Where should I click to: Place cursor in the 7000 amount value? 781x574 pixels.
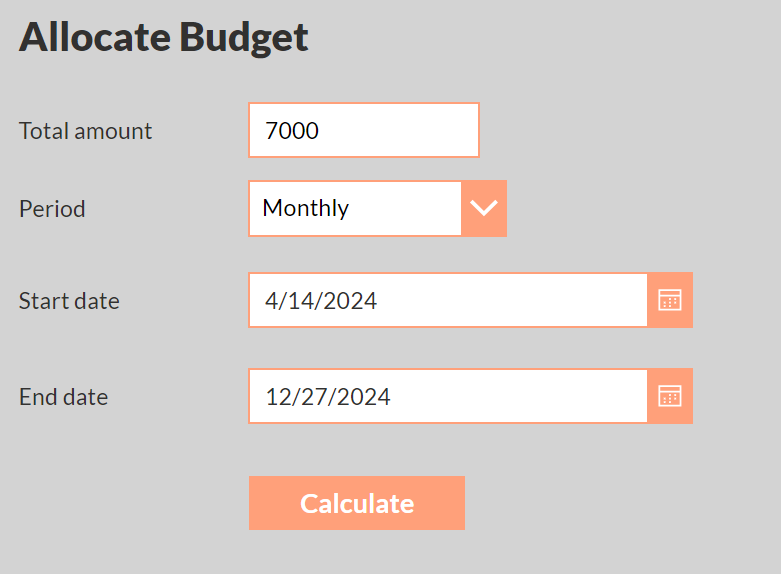click(x=292, y=131)
